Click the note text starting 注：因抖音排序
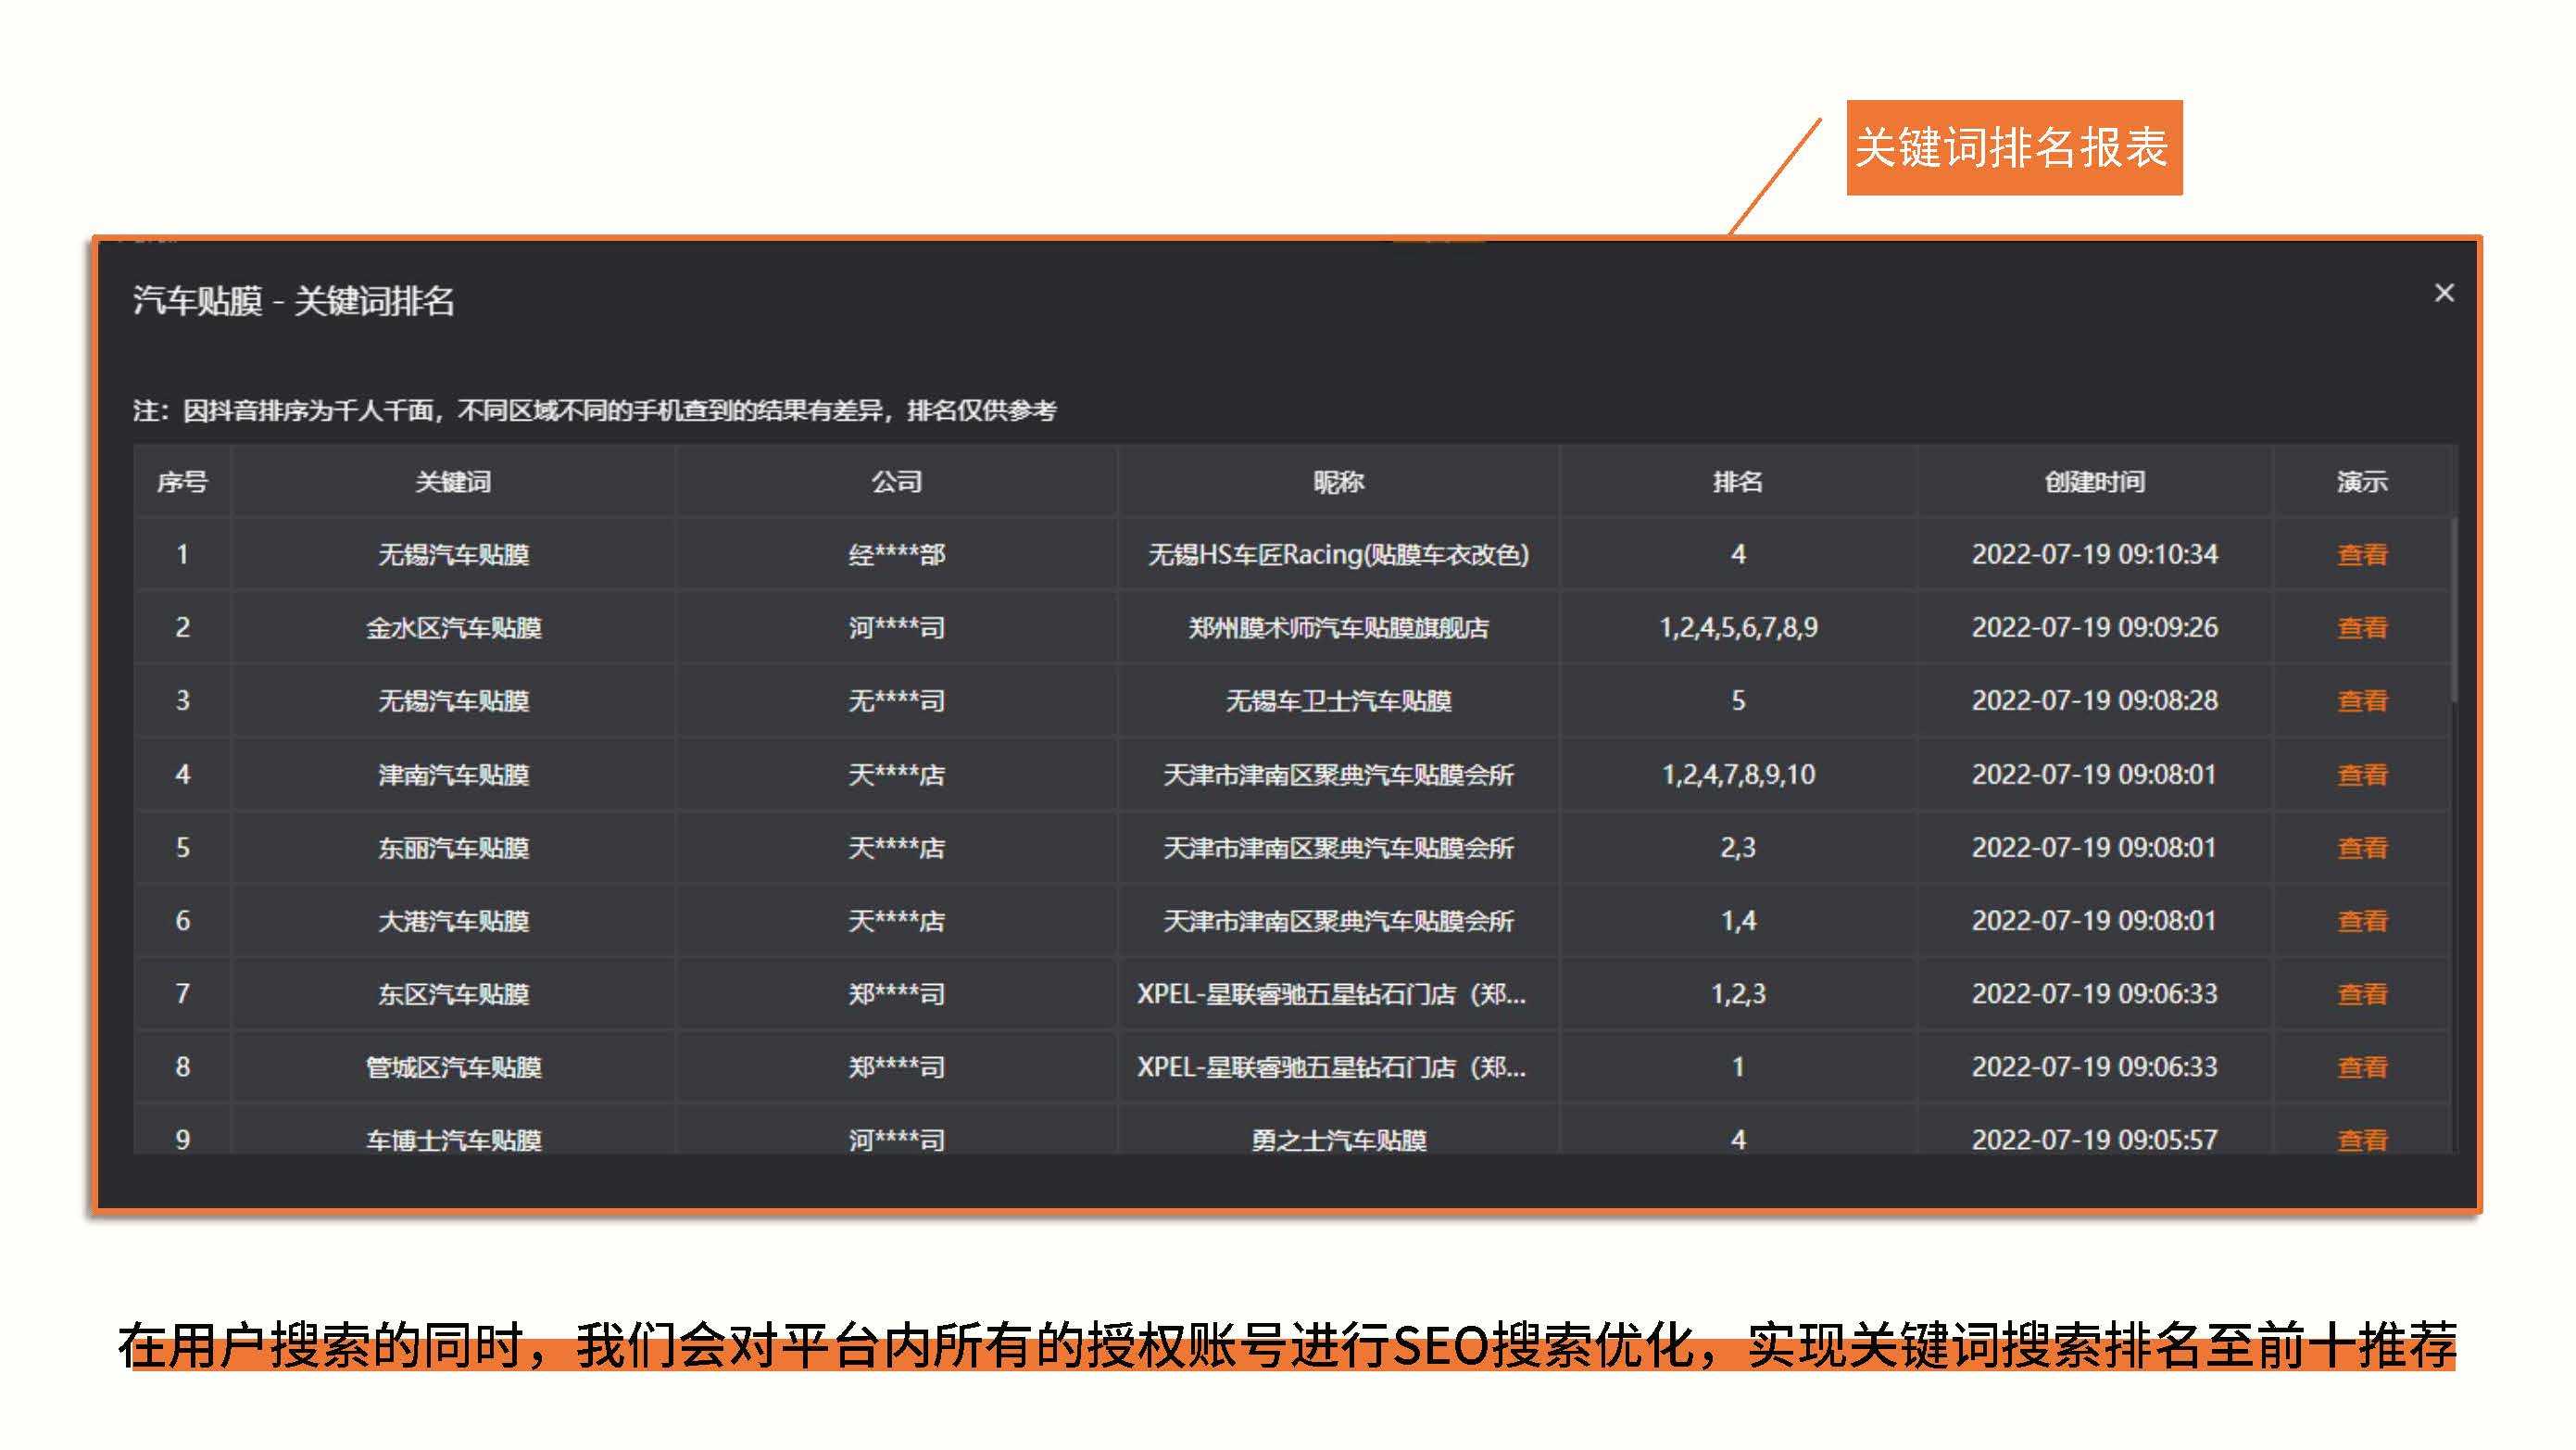This screenshot has width=2576, height=1450. 595,411
